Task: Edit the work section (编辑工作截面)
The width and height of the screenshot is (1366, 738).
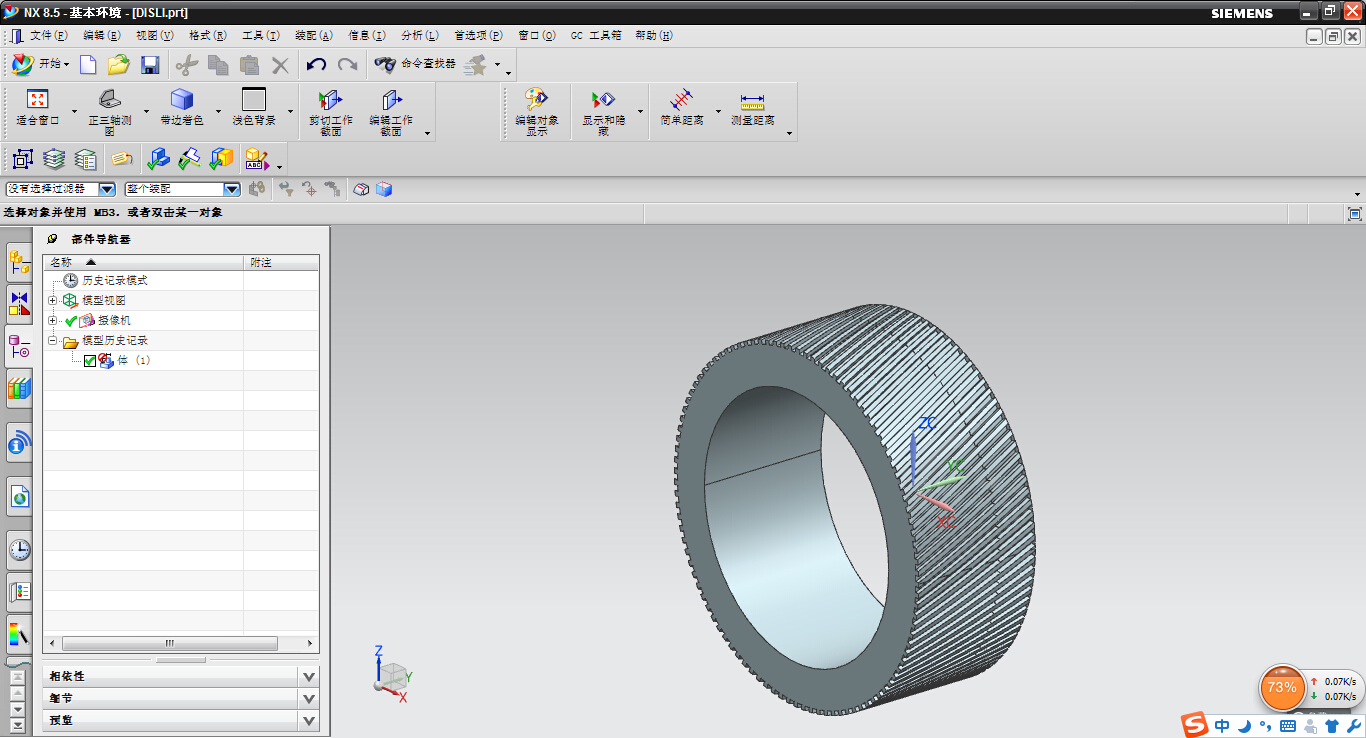Action: pos(391,112)
